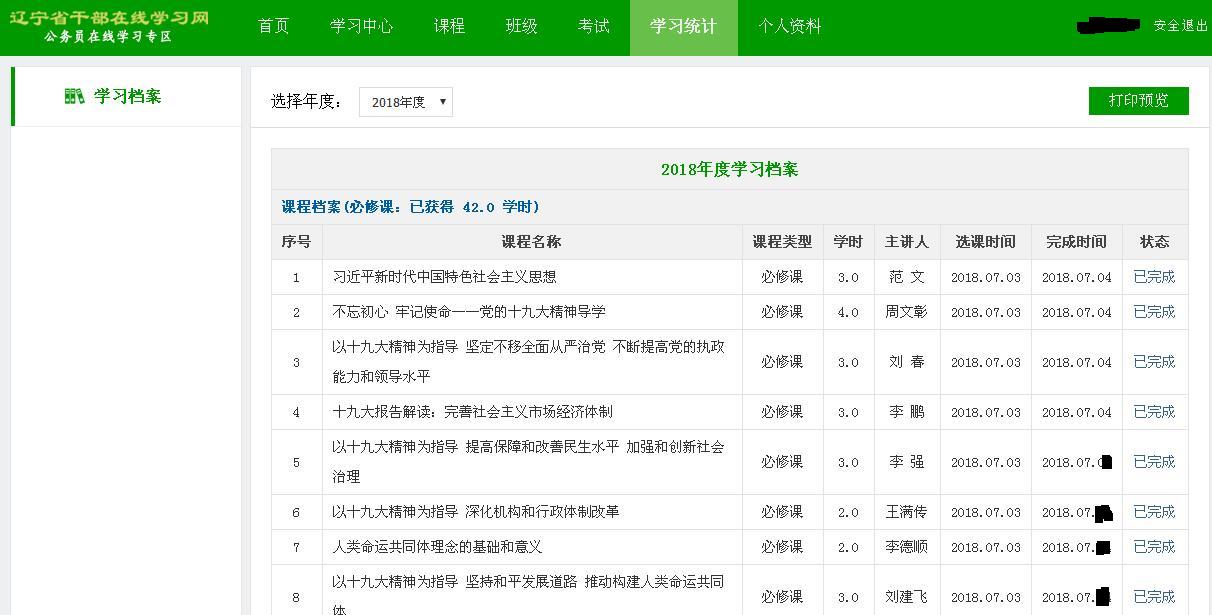Click 已完成 link for 王满传's course
The image size is (1212, 615).
(x=1154, y=512)
